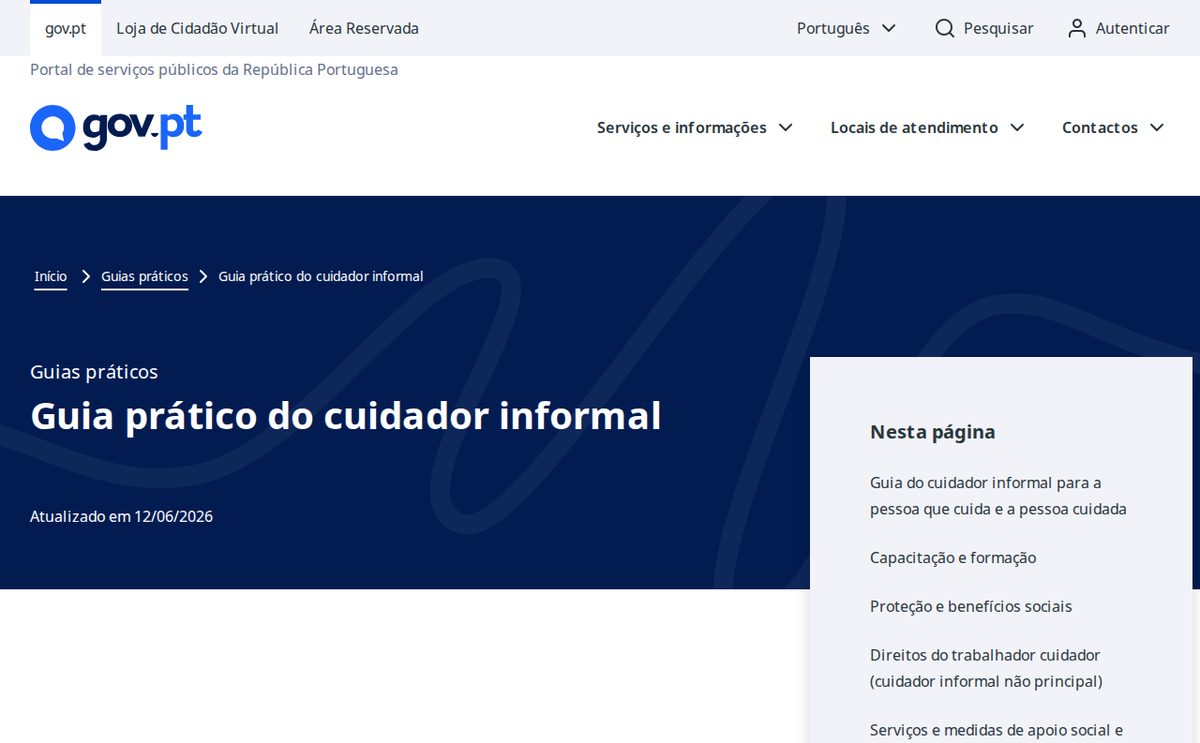Open Área Reservada tab
The width and height of the screenshot is (1200, 743).
click(364, 28)
